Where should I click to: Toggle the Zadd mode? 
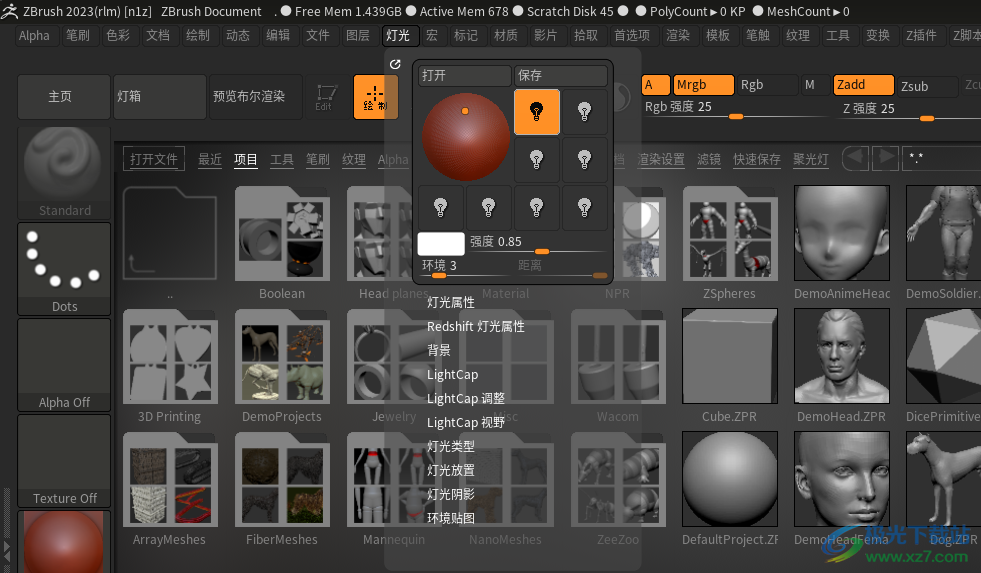[863, 85]
